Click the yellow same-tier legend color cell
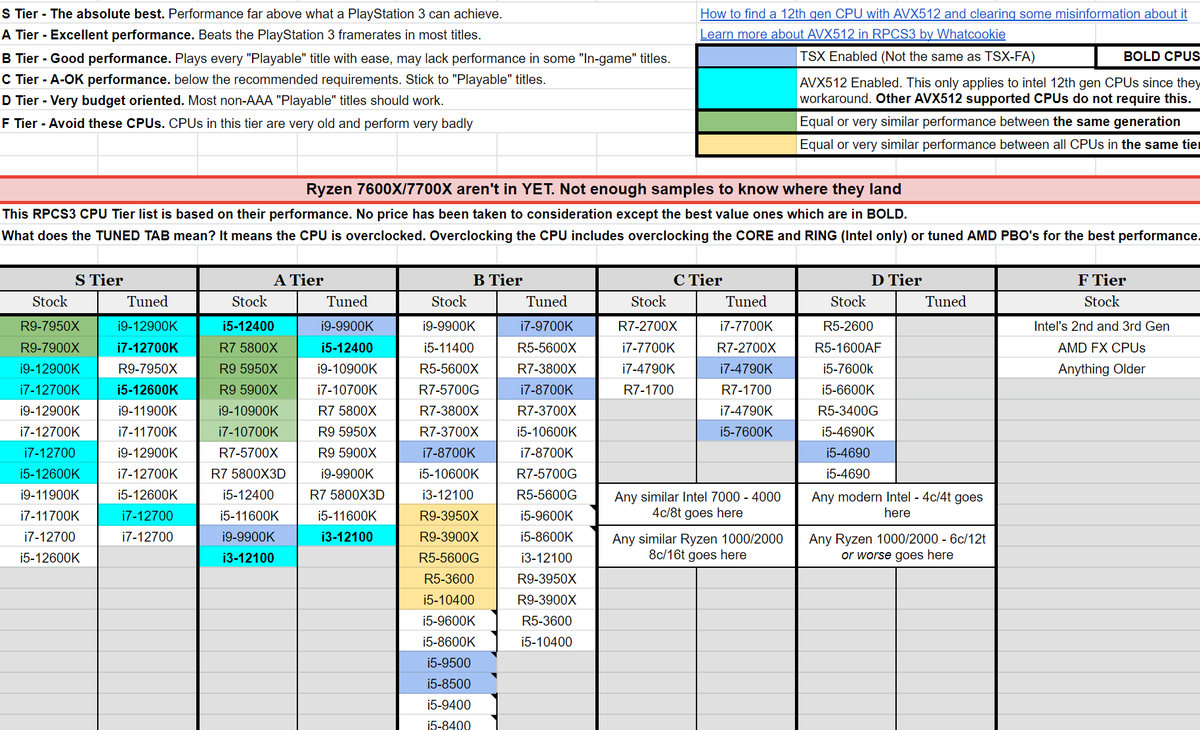 (746, 144)
